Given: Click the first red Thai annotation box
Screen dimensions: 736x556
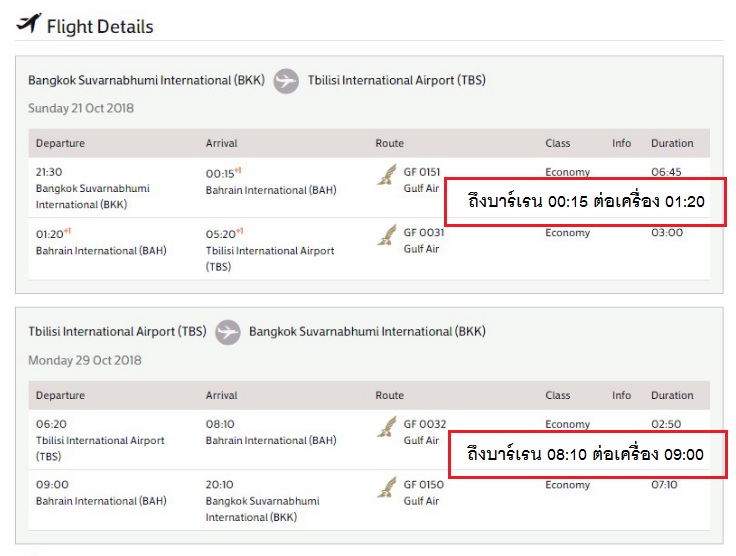Looking at the screenshot, I should pyautogui.click(x=585, y=202).
